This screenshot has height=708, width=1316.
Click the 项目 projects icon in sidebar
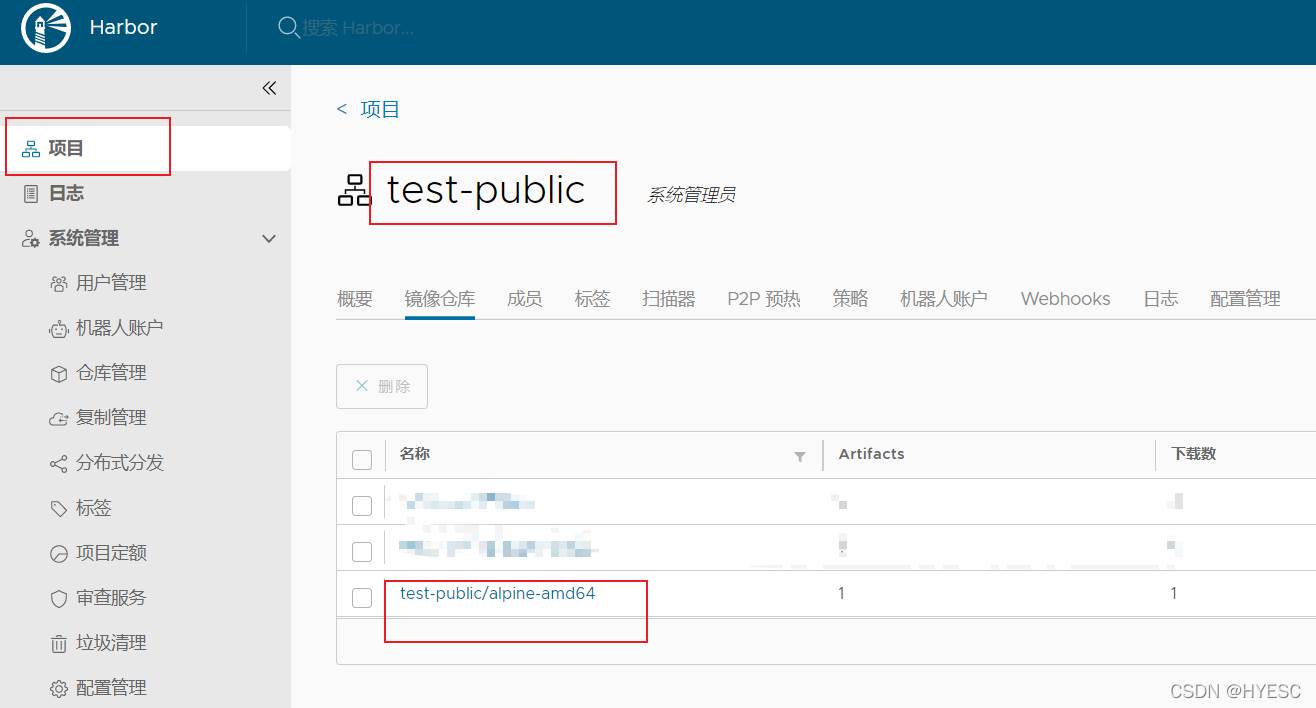(x=31, y=149)
